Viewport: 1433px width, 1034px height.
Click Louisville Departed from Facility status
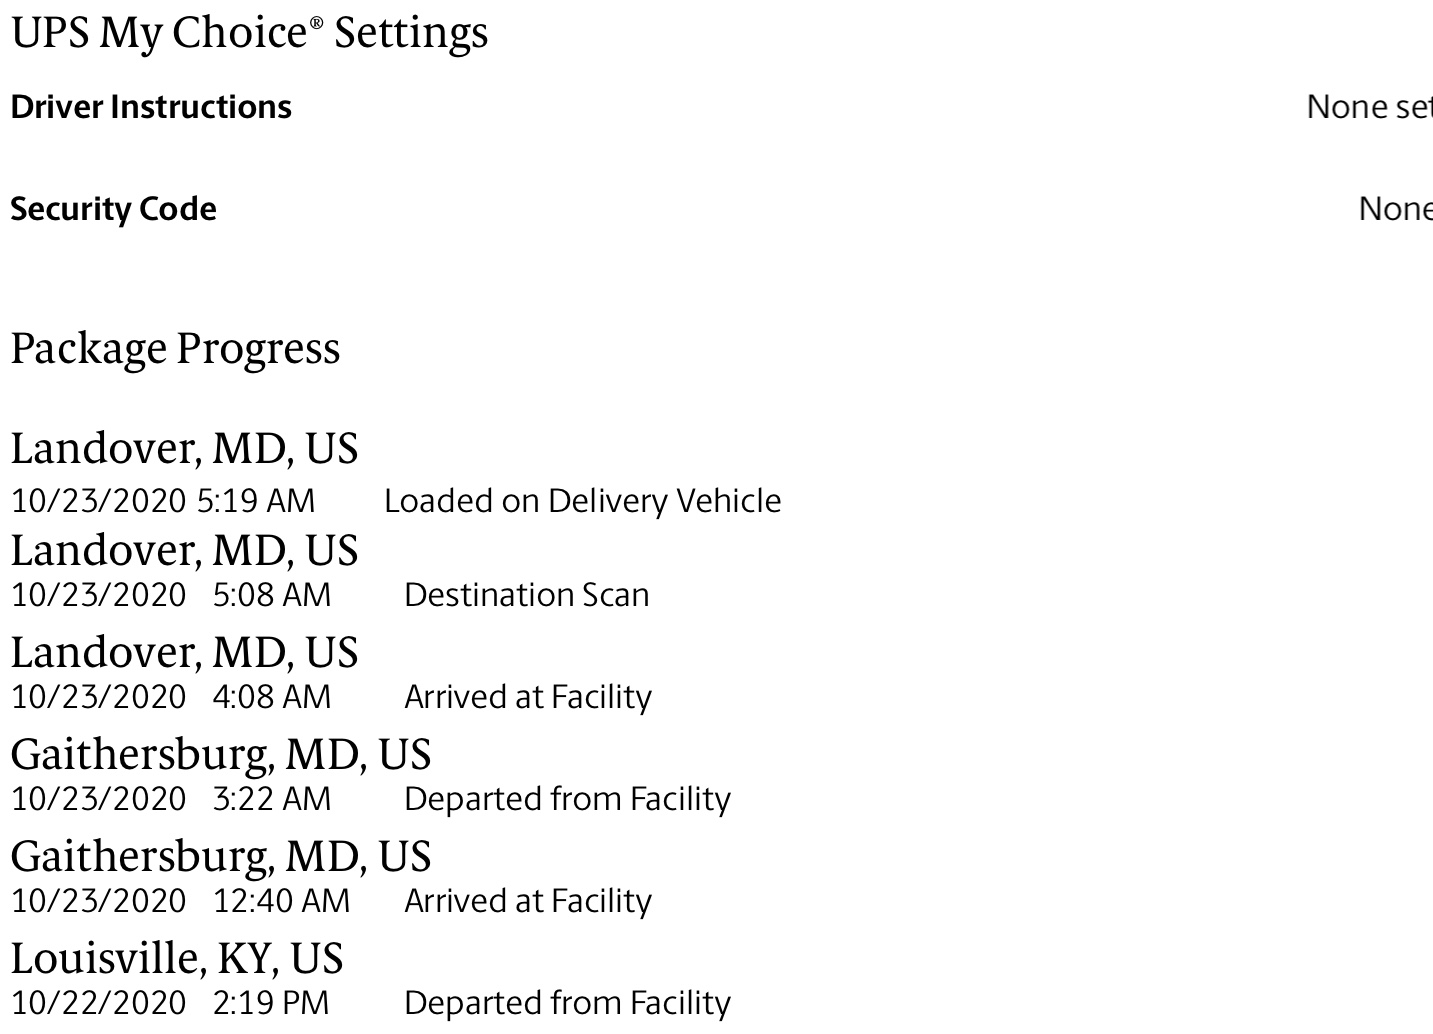[567, 1003]
